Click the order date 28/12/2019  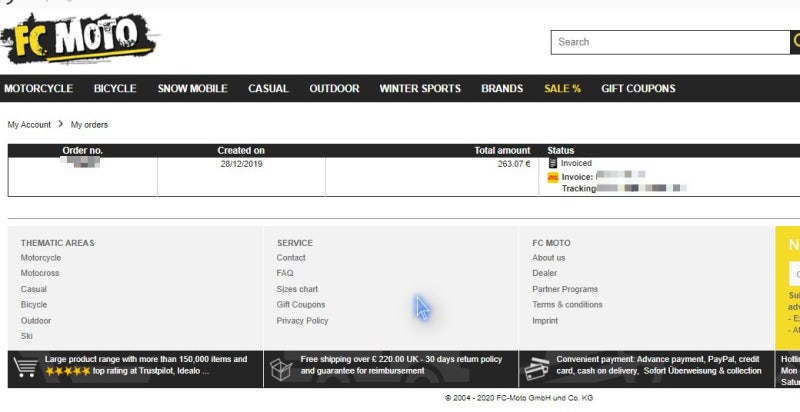point(241,164)
